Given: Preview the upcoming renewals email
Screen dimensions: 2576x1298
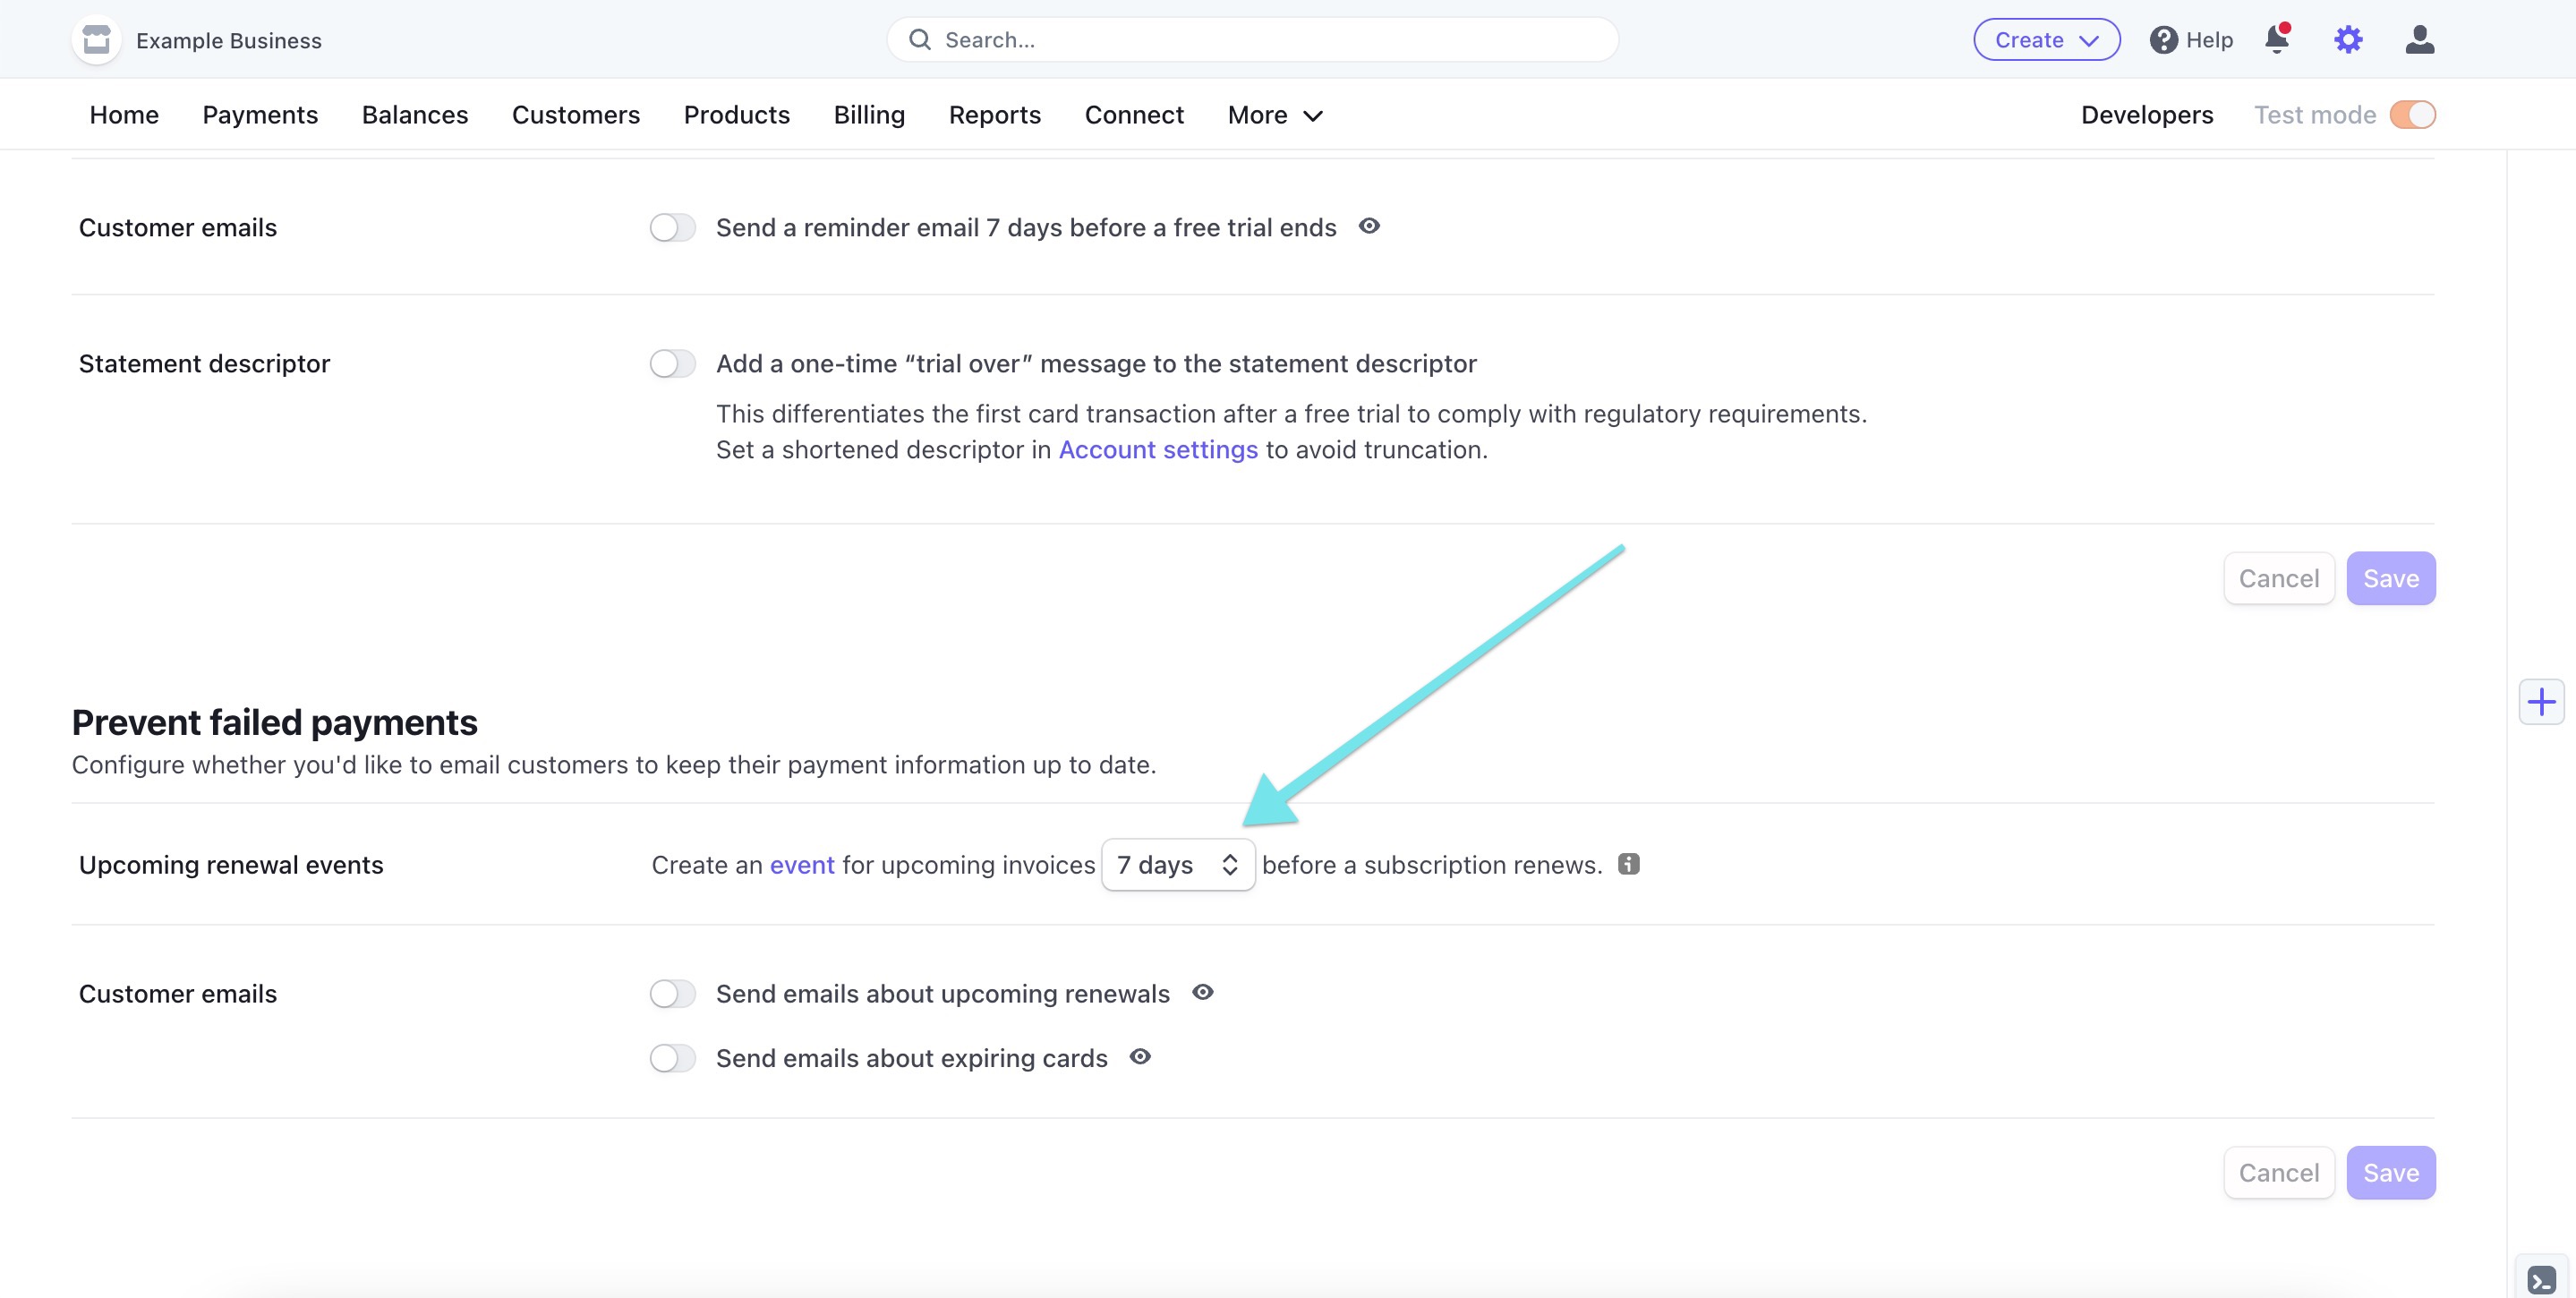Looking at the screenshot, I should click(1203, 992).
